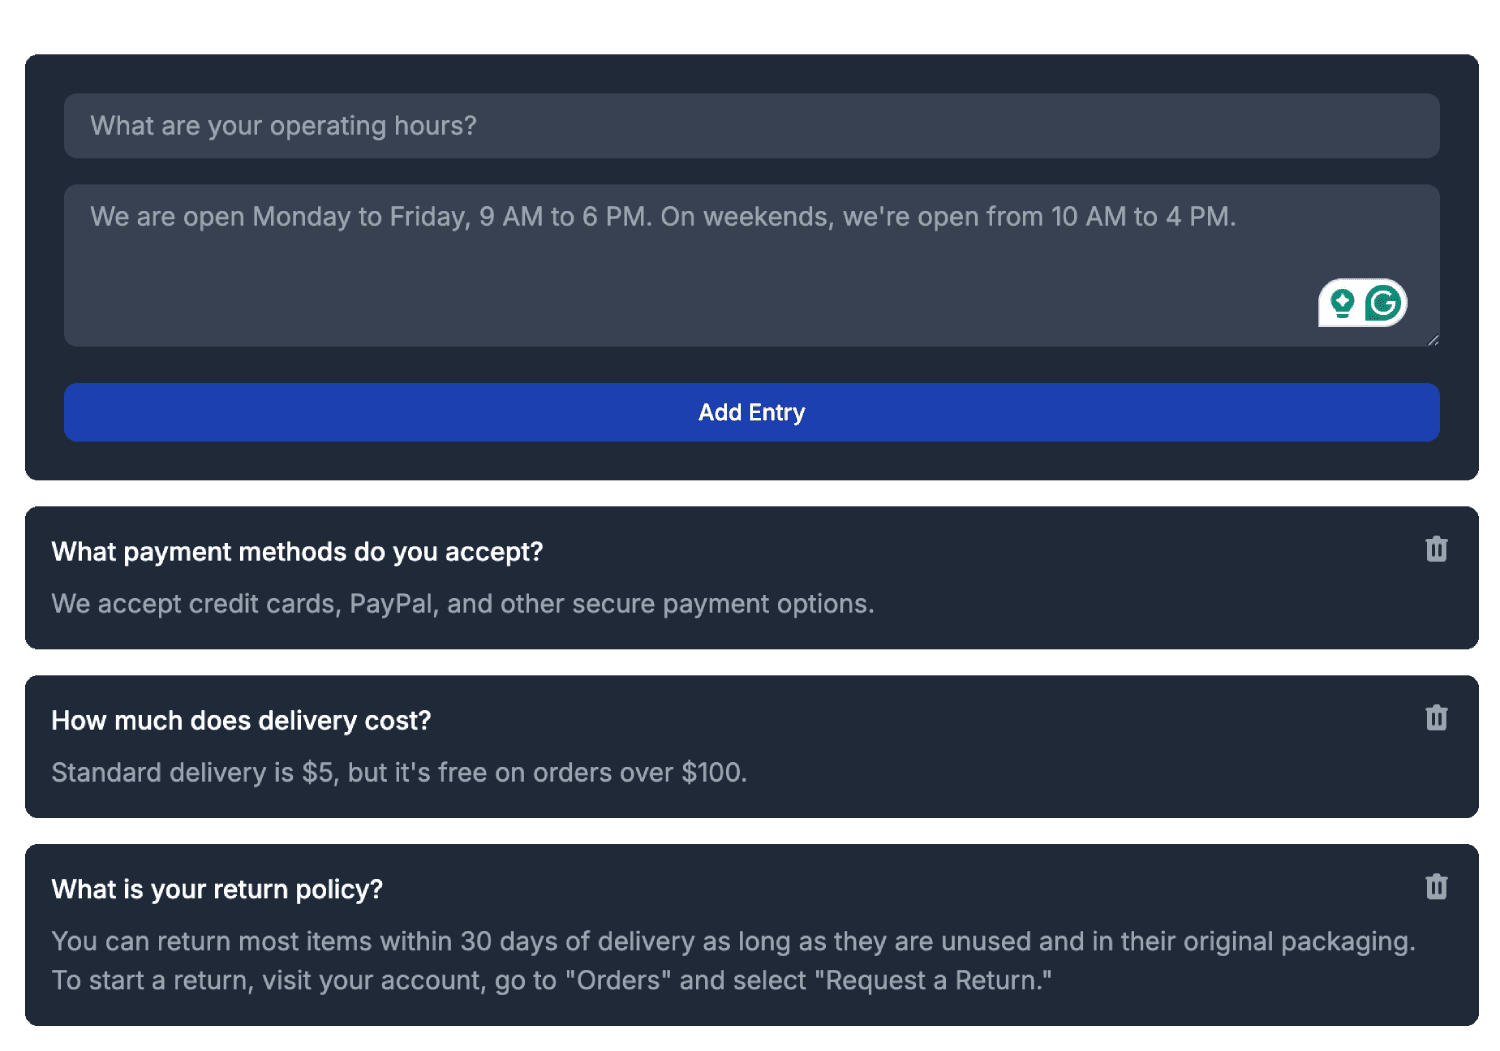The image size is (1500, 1051).
Task: Click the quoted "Orders" word in return policy
Action: tap(618, 981)
